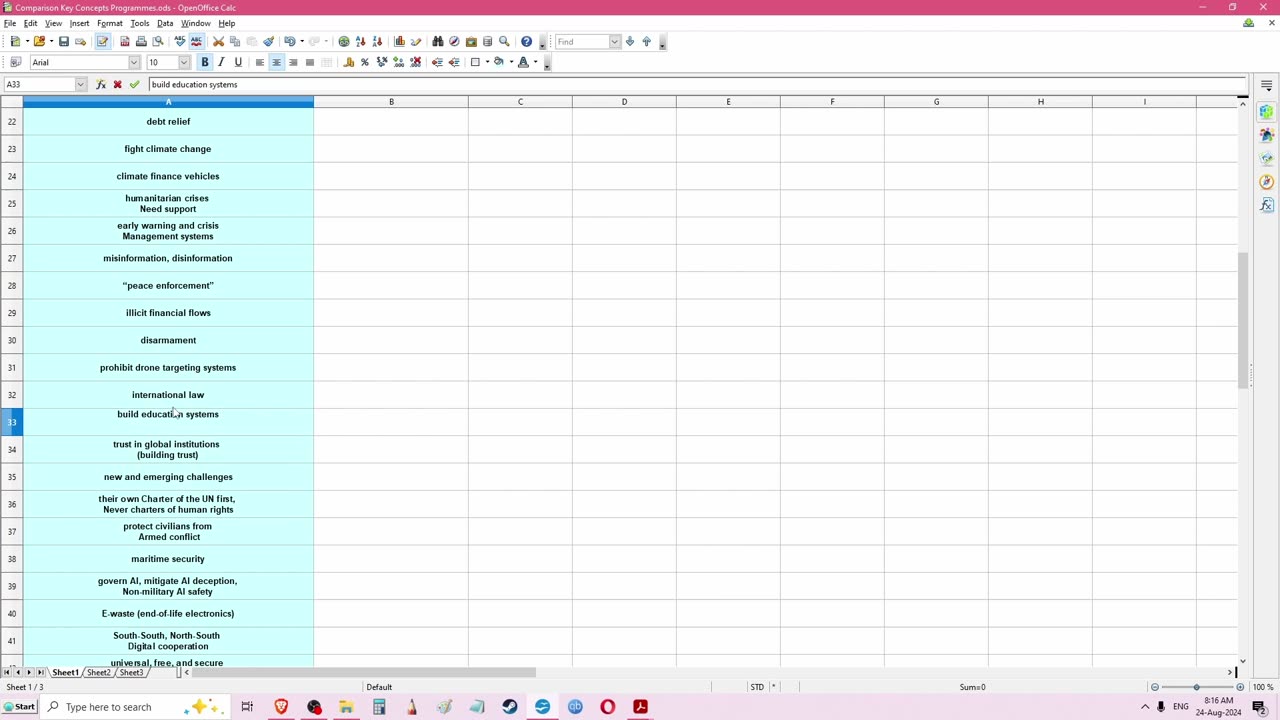Accept cell entry with green checkmark
The height and width of the screenshot is (720, 1280).
point(134,85)
